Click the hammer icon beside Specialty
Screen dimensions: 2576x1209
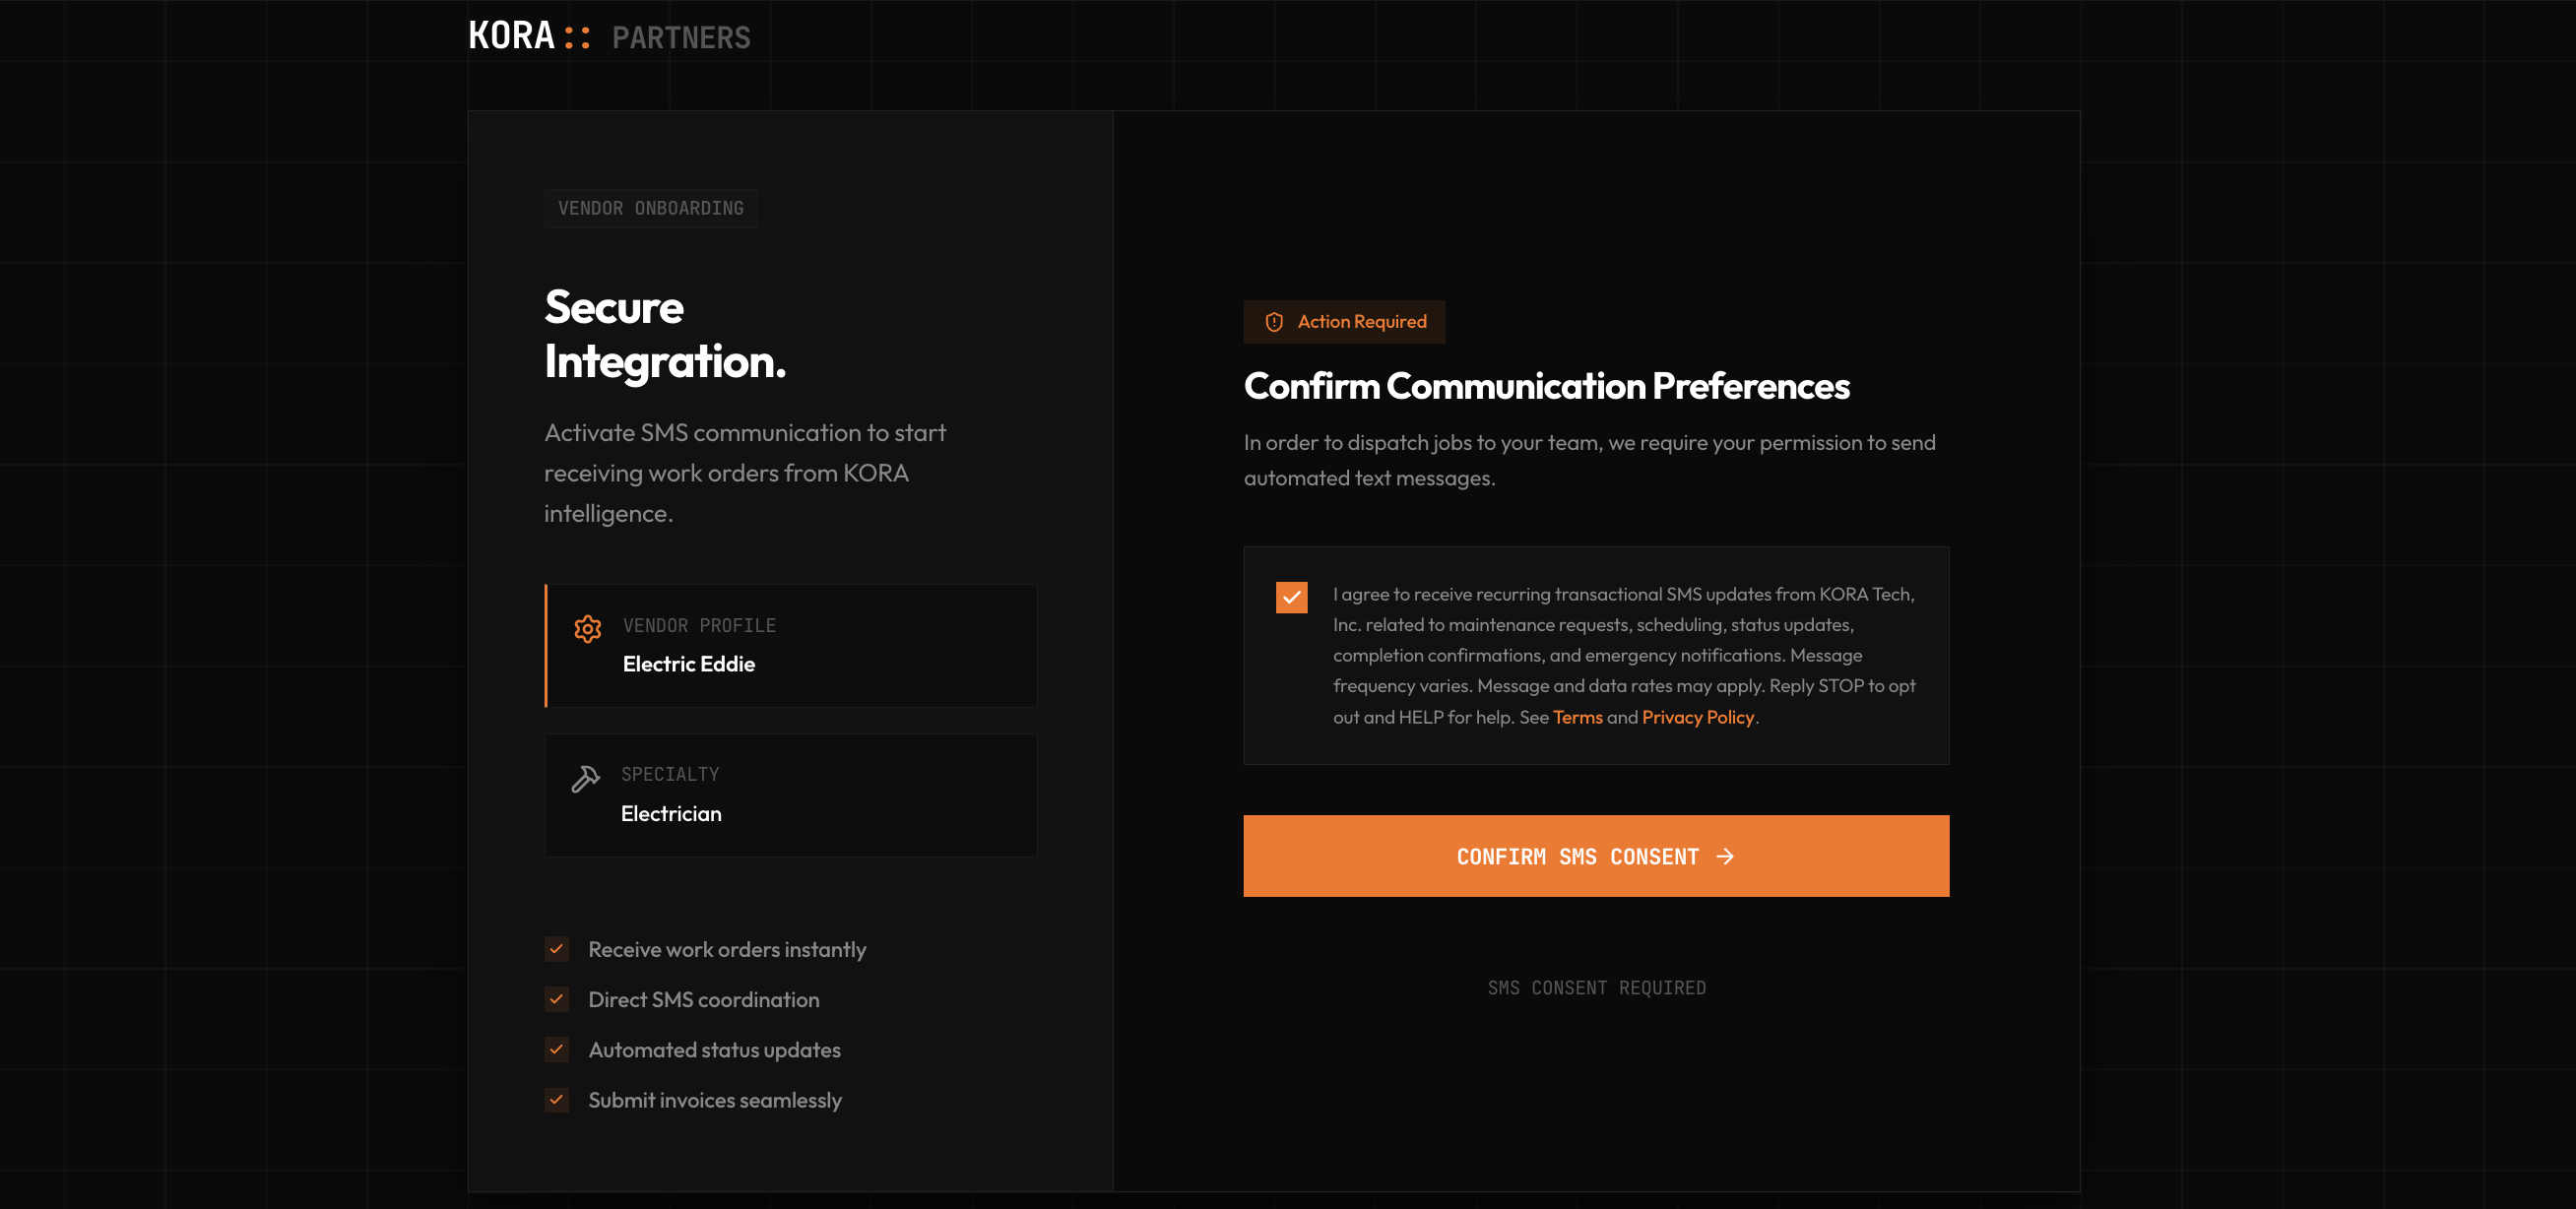(585, 778)
